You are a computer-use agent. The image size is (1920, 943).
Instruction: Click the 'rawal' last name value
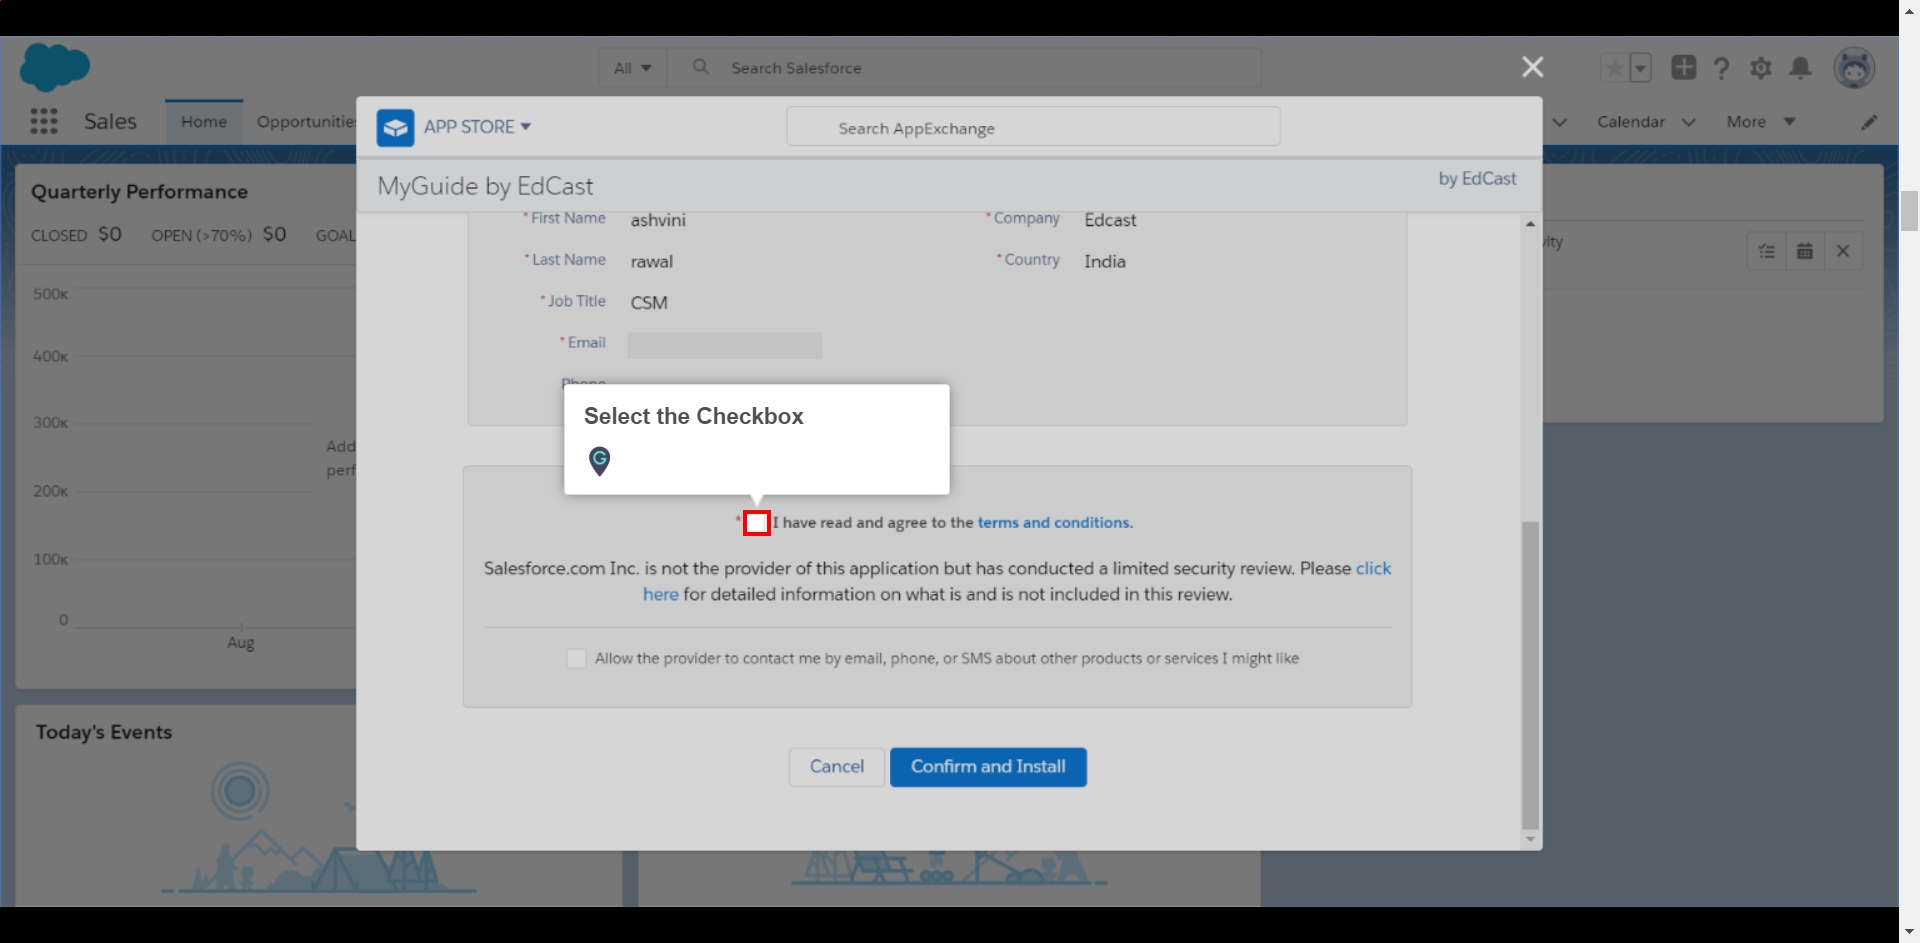(651, 261)
